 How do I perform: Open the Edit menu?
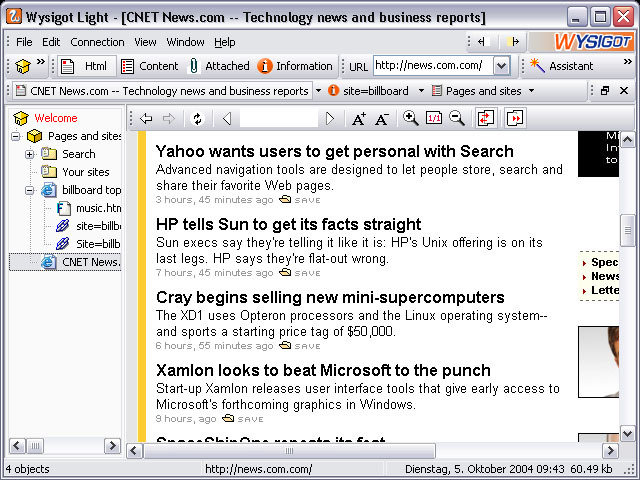point(51,42)
